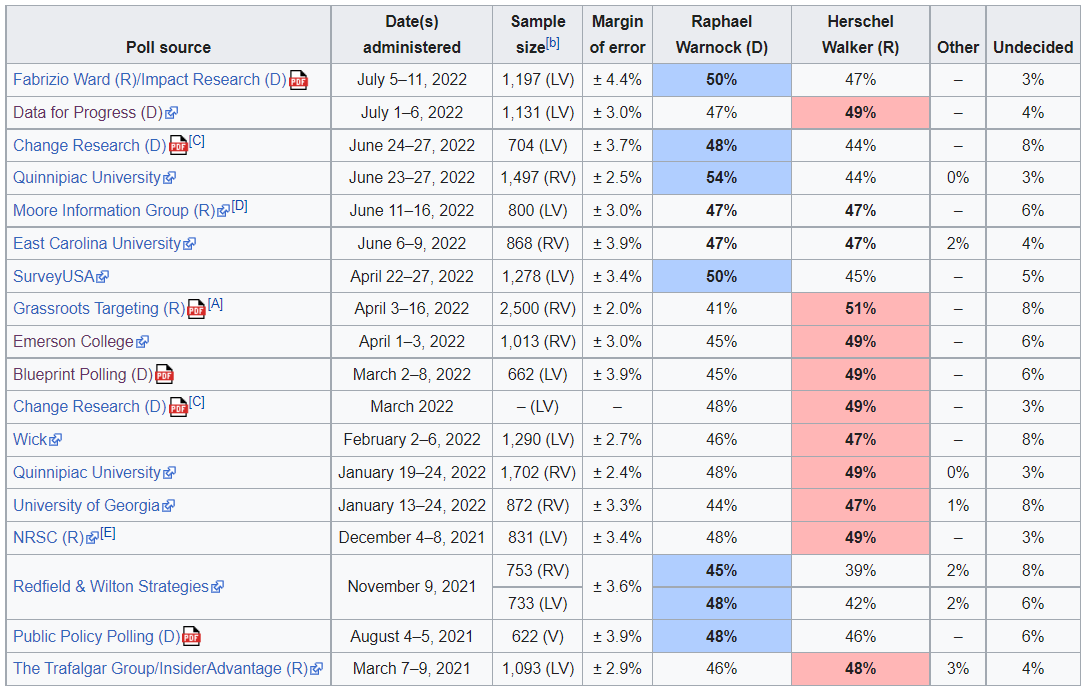Click the Herschel Walker (R) column header
Image resolution: width=1089 pixels, height=692 pixels.
(861, 35)
